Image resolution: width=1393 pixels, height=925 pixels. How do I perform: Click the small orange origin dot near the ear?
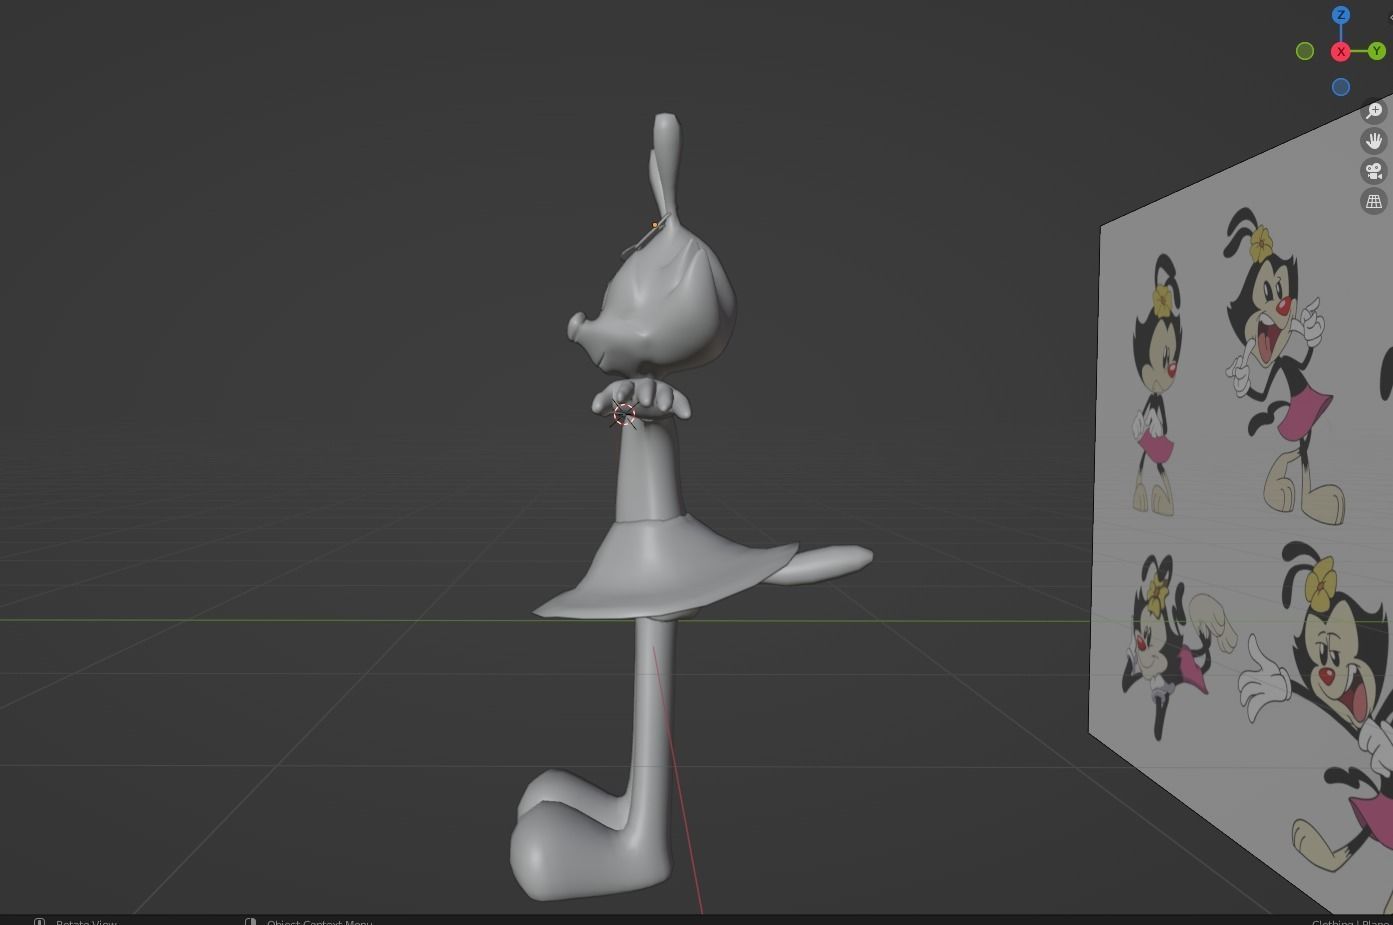pos(655,225)
